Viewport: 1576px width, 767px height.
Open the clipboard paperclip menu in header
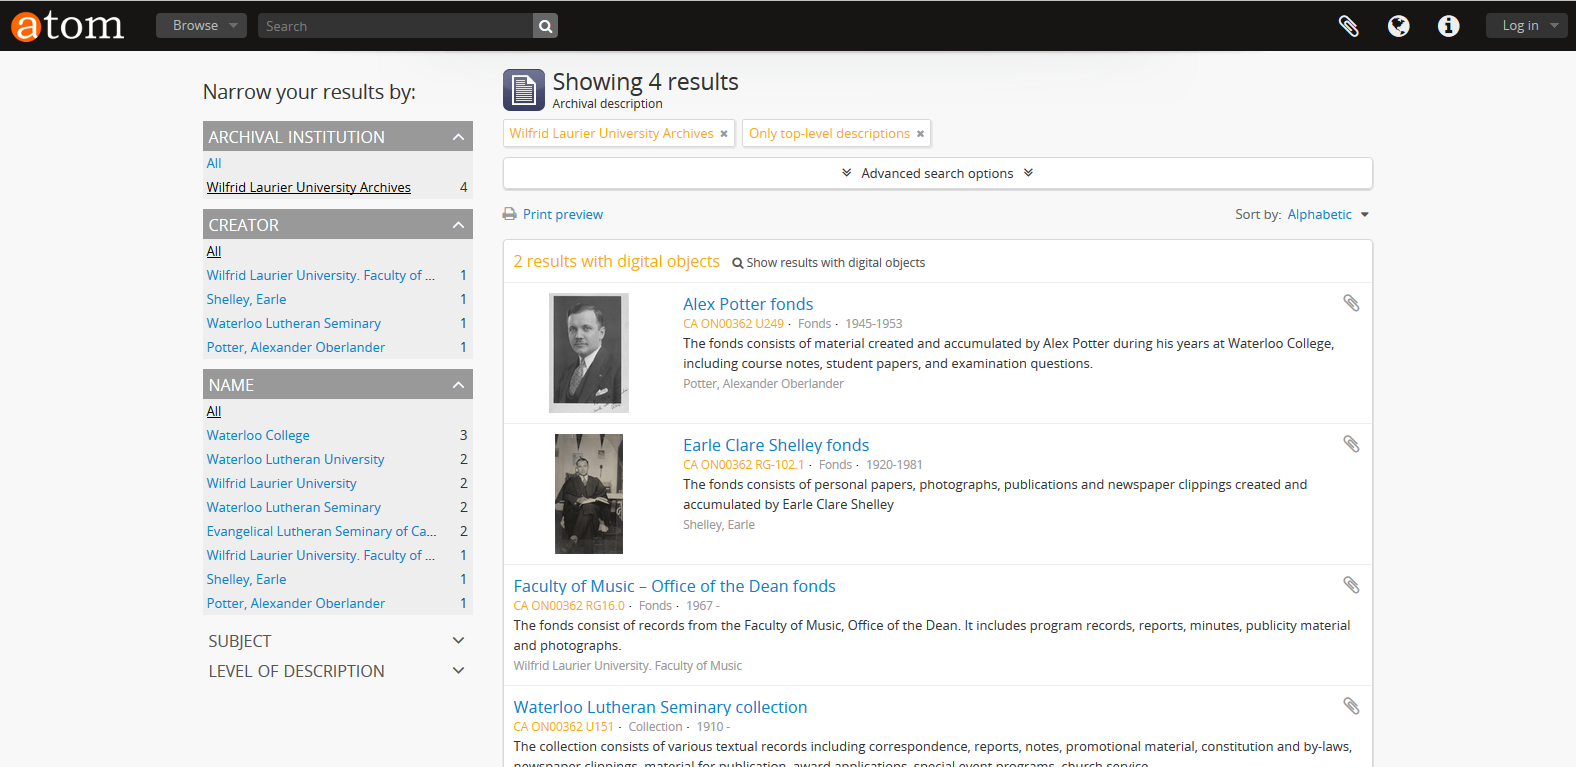(x=1348, y=26)
